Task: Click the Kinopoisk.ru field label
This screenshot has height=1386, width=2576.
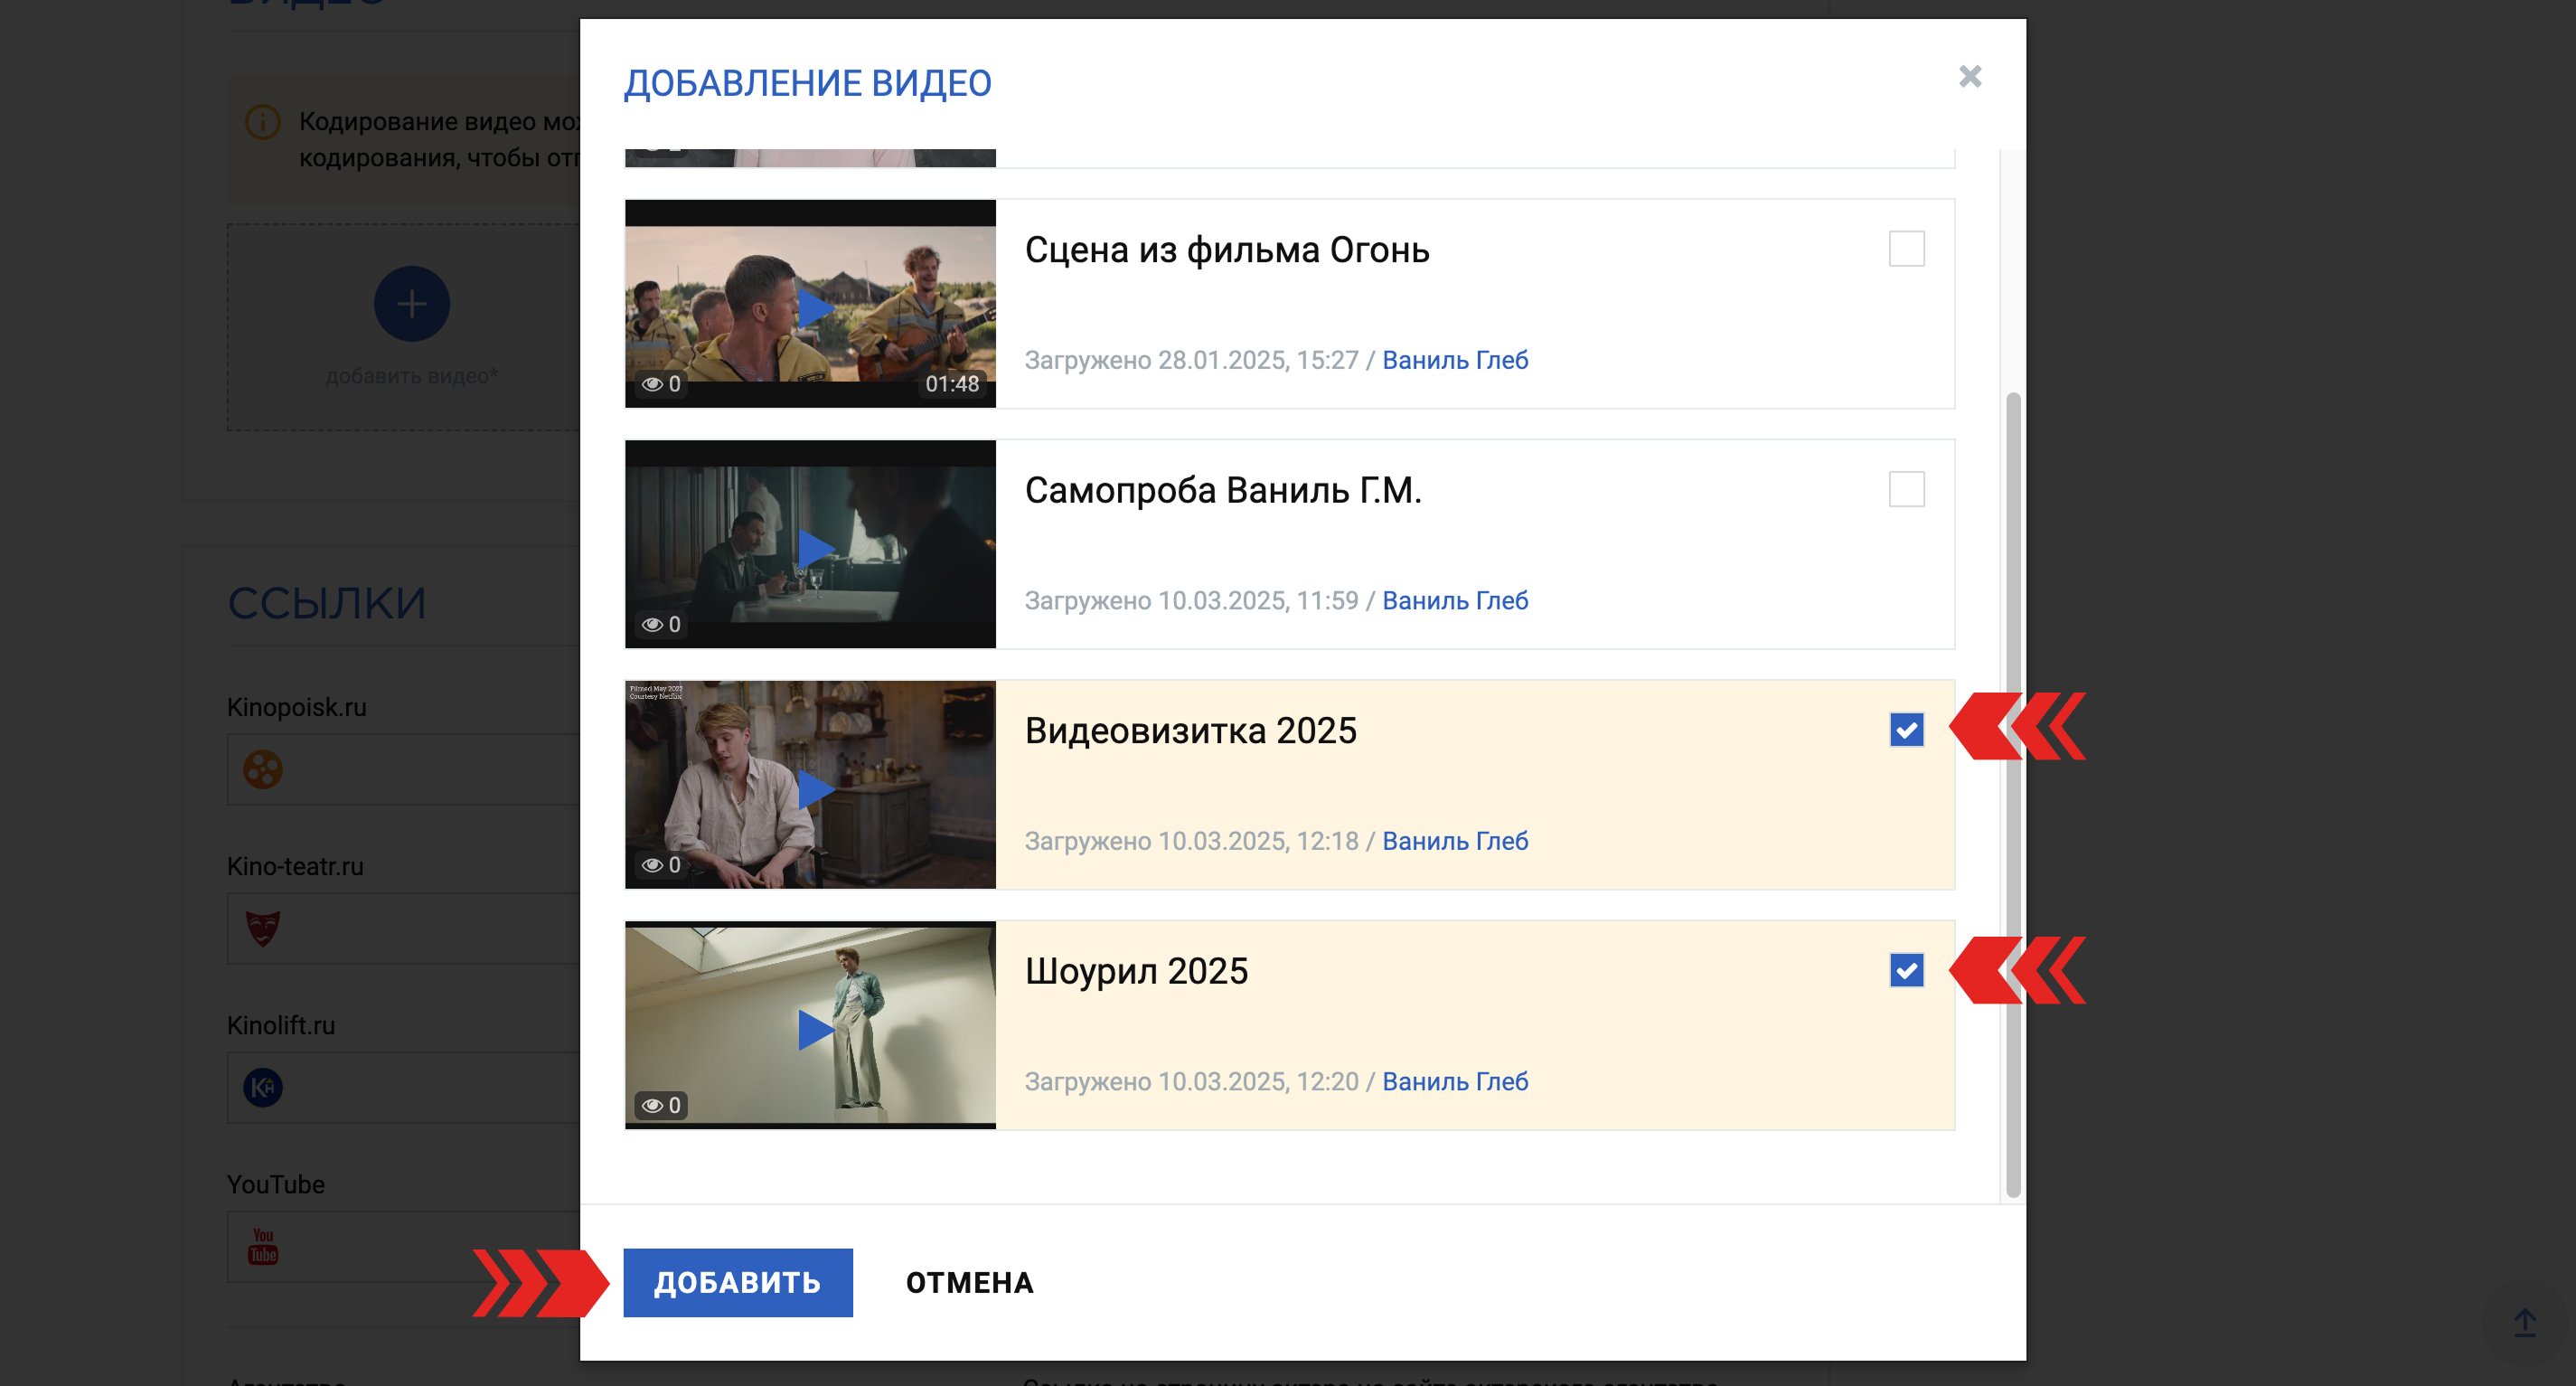Action: click(297, 707)
